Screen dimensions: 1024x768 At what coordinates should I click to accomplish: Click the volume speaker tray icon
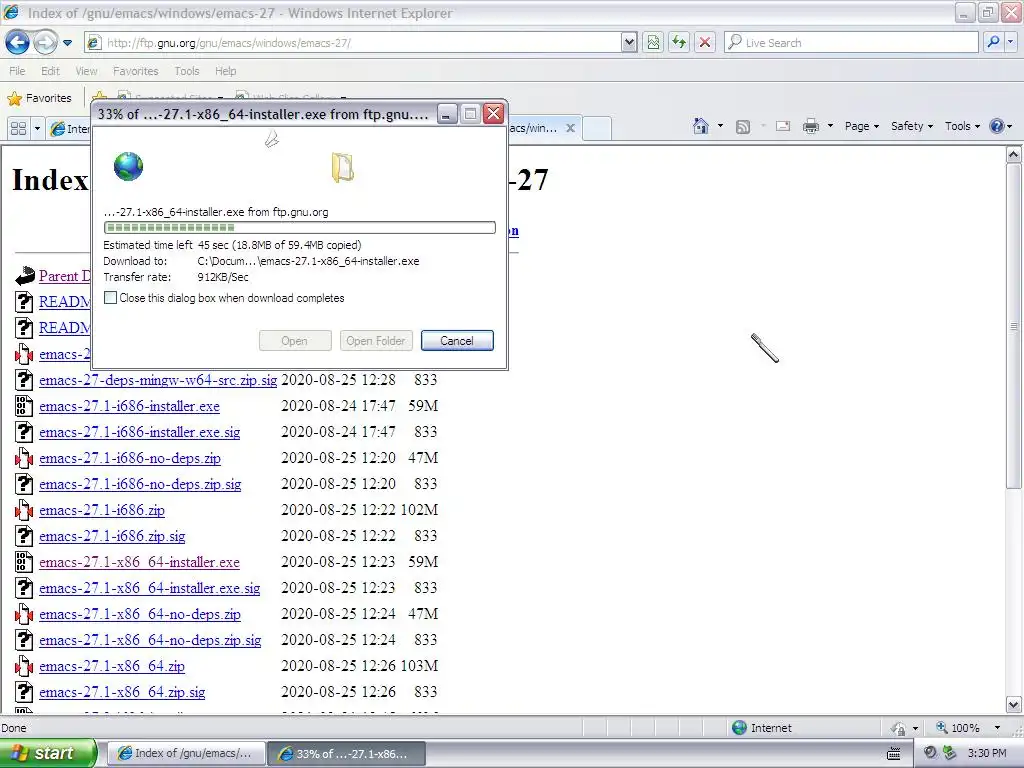(x=930, y=753)
